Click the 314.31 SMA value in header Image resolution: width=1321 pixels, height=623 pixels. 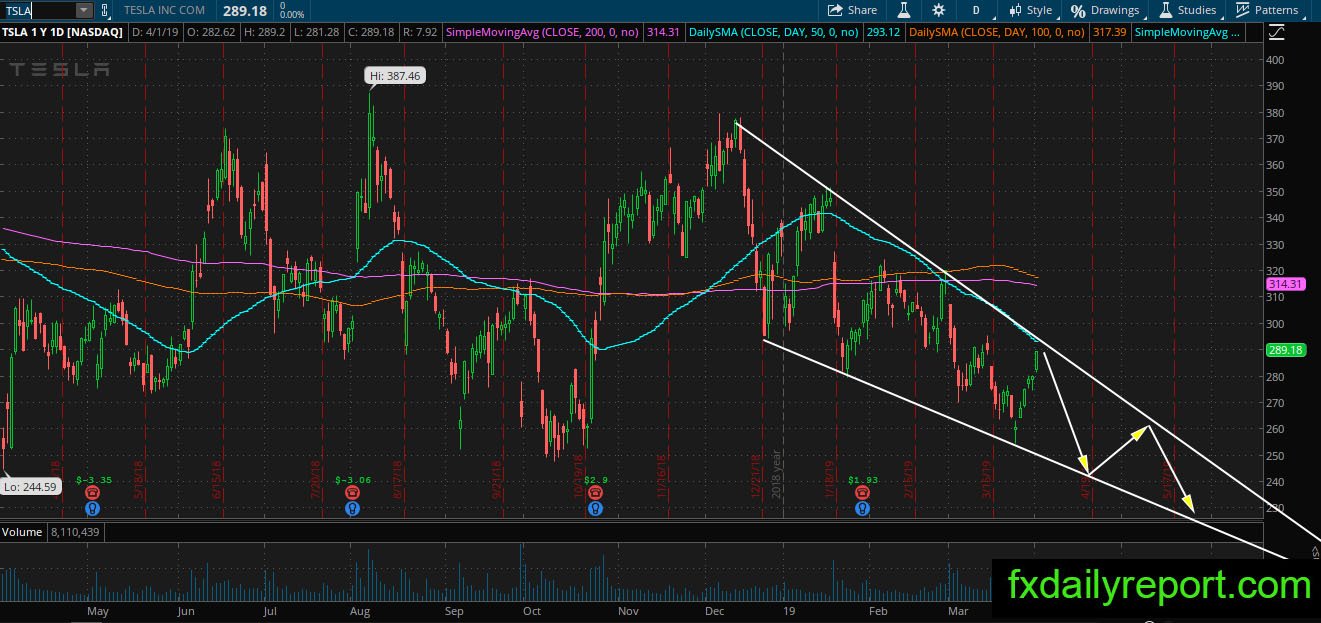[664, 32]
